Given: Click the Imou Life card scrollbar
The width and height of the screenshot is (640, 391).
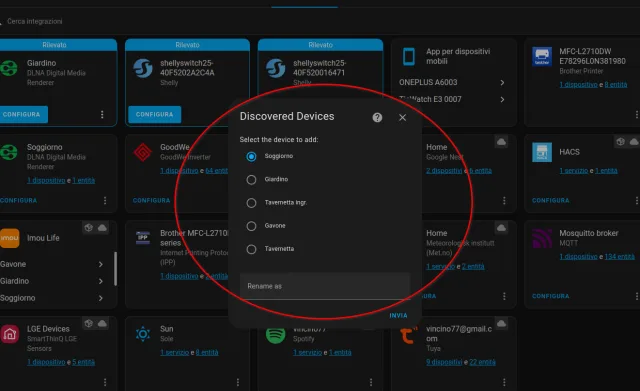Looking at the screenshot, I should point(116,269).
